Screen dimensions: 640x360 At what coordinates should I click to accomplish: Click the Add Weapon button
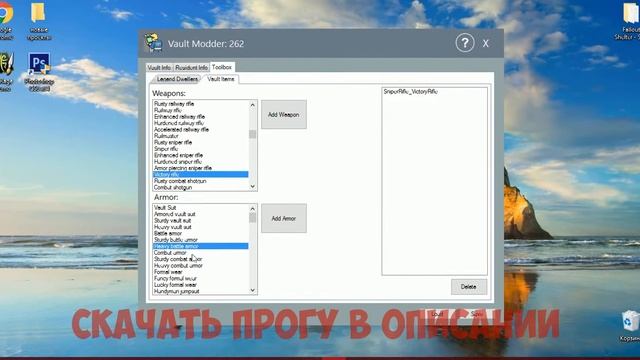[x=284, y=115]
